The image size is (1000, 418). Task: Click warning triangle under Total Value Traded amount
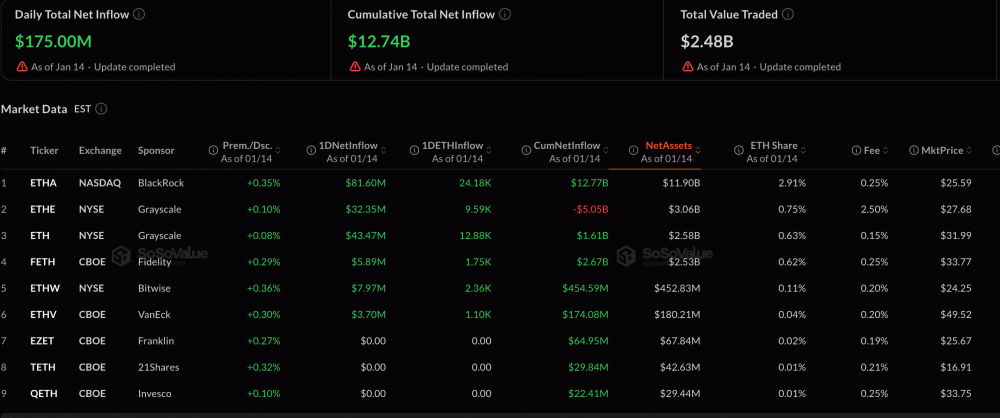(687, 67)
